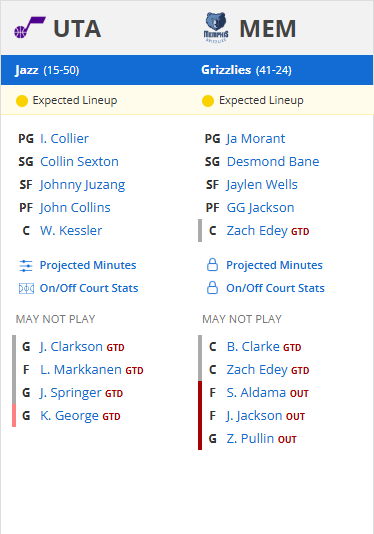
Task: Select S. Aldama OUT player entry
Action: pos(267,393)
